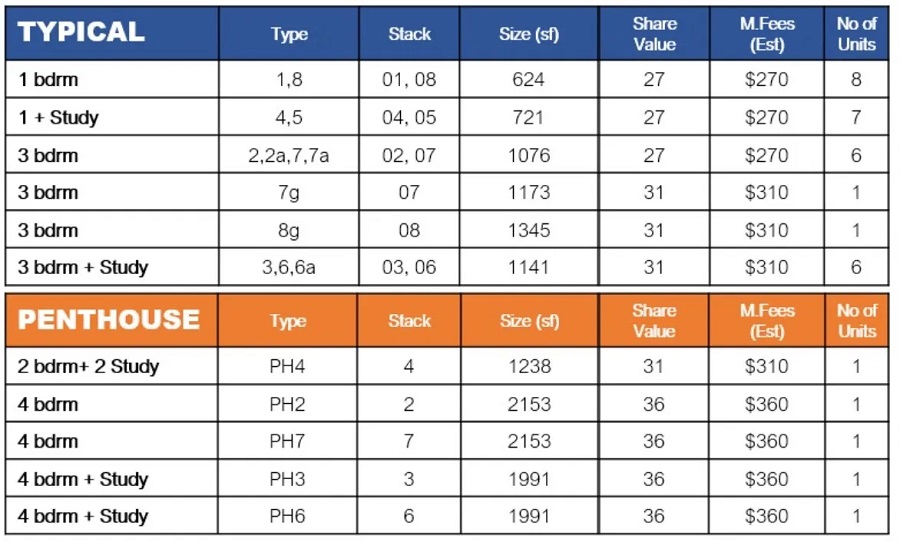
Task: Click the Share Value header in the orange table
Action: click(654, 321)
